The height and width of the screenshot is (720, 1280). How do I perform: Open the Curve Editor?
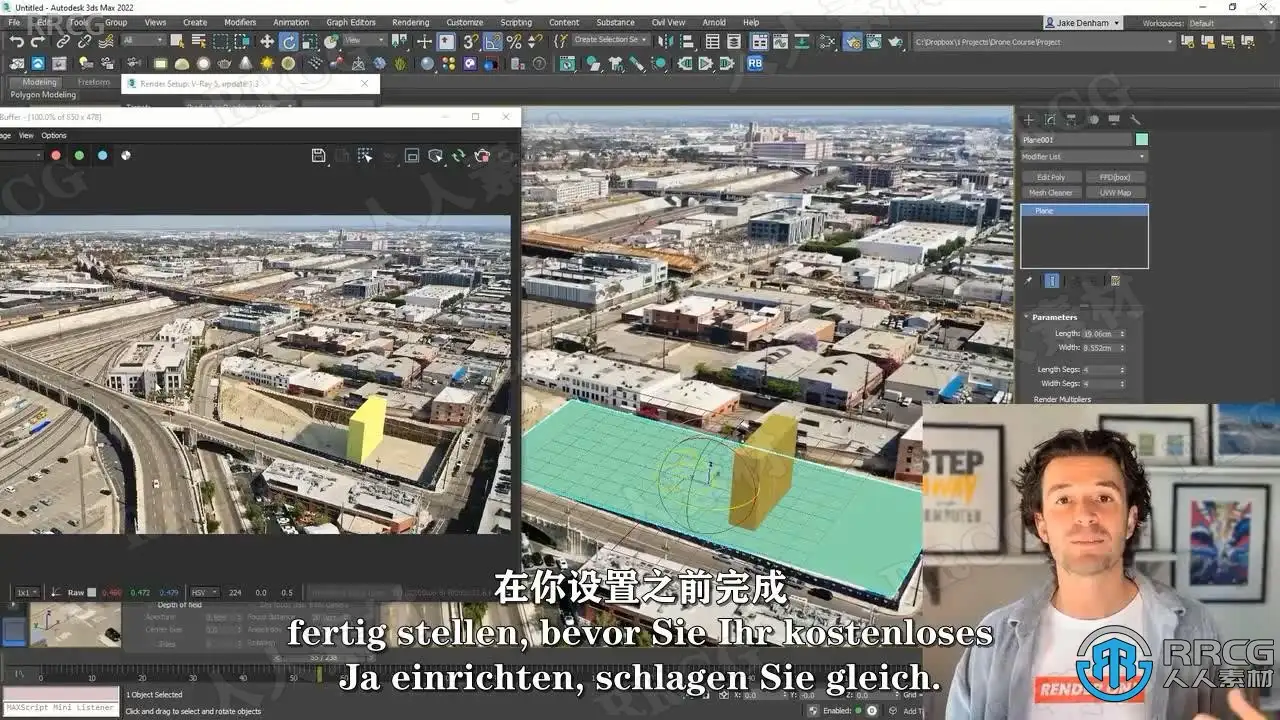[782, 42]
